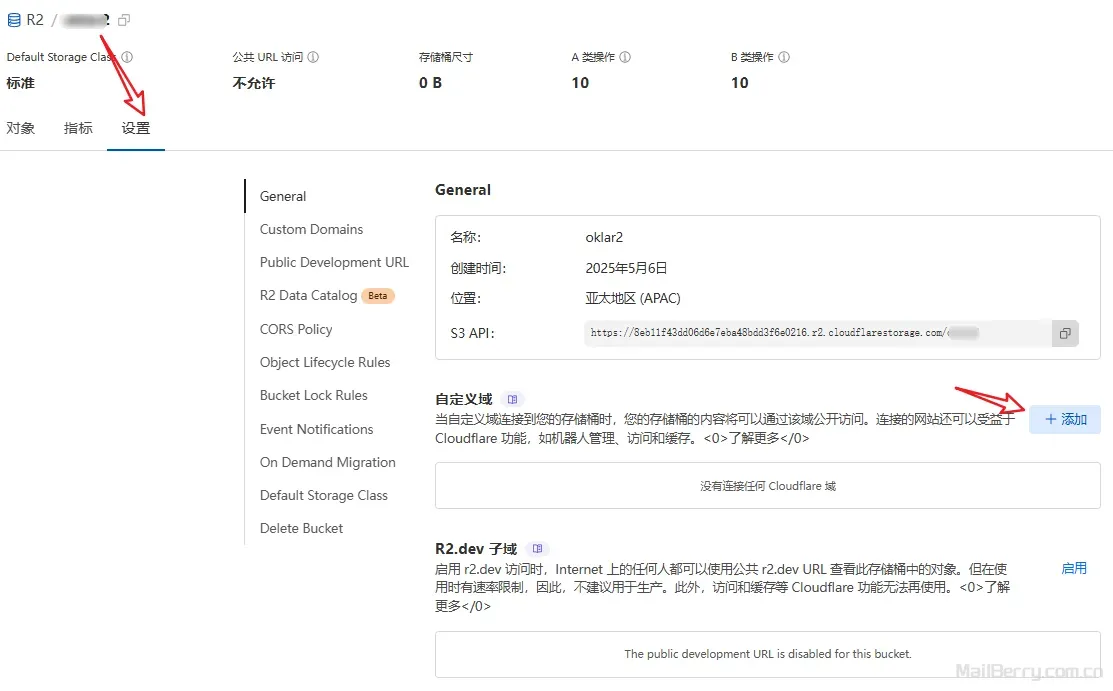Jump to Bucket Lock Rules

click(314, 396)
